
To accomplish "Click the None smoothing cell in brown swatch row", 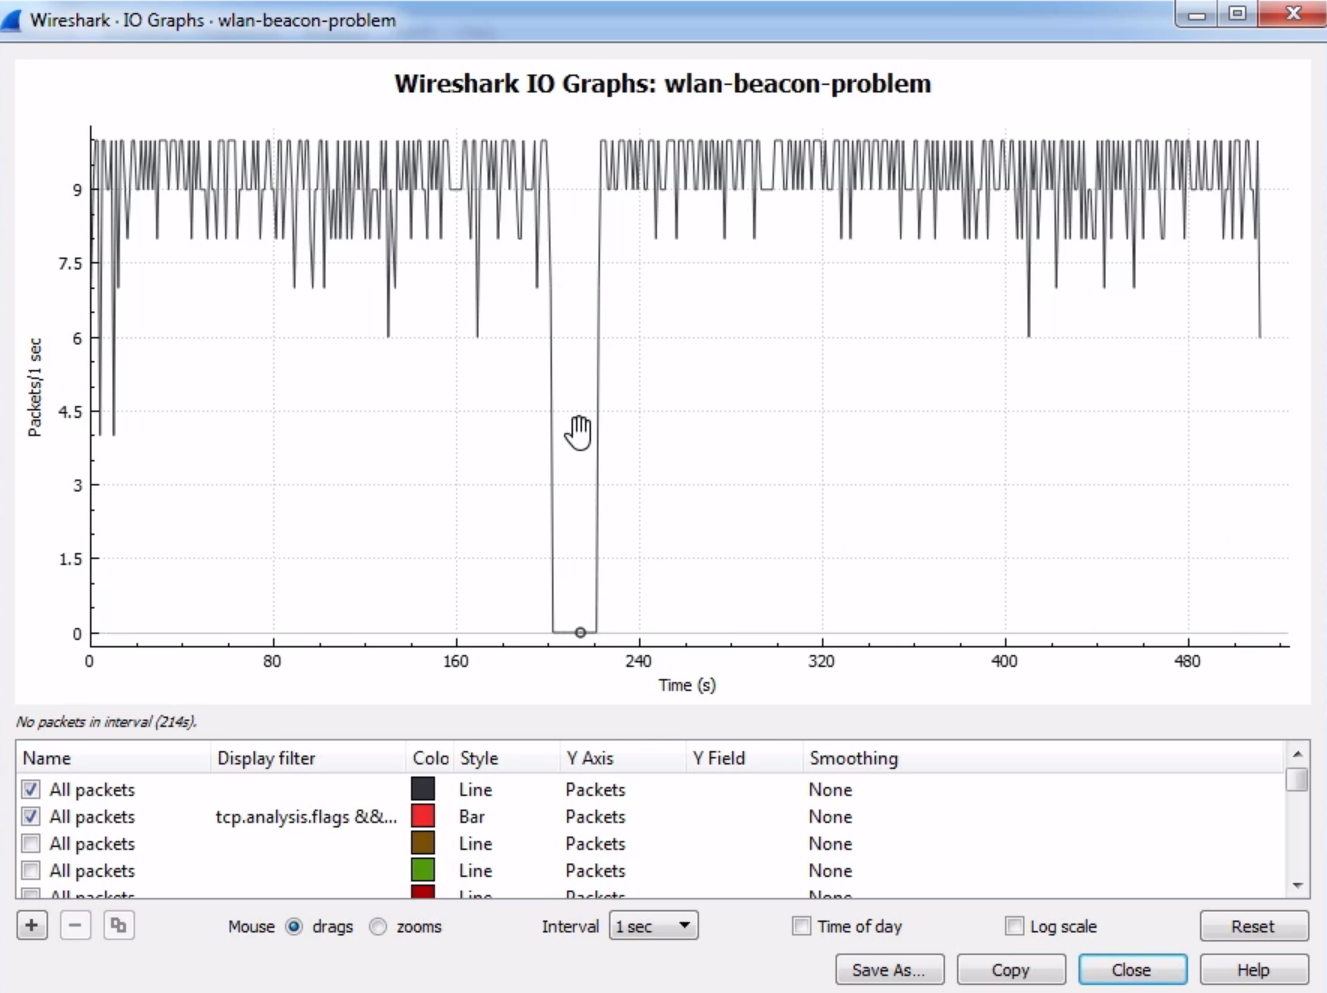I will pyautogui.click(x=830, y=844).
